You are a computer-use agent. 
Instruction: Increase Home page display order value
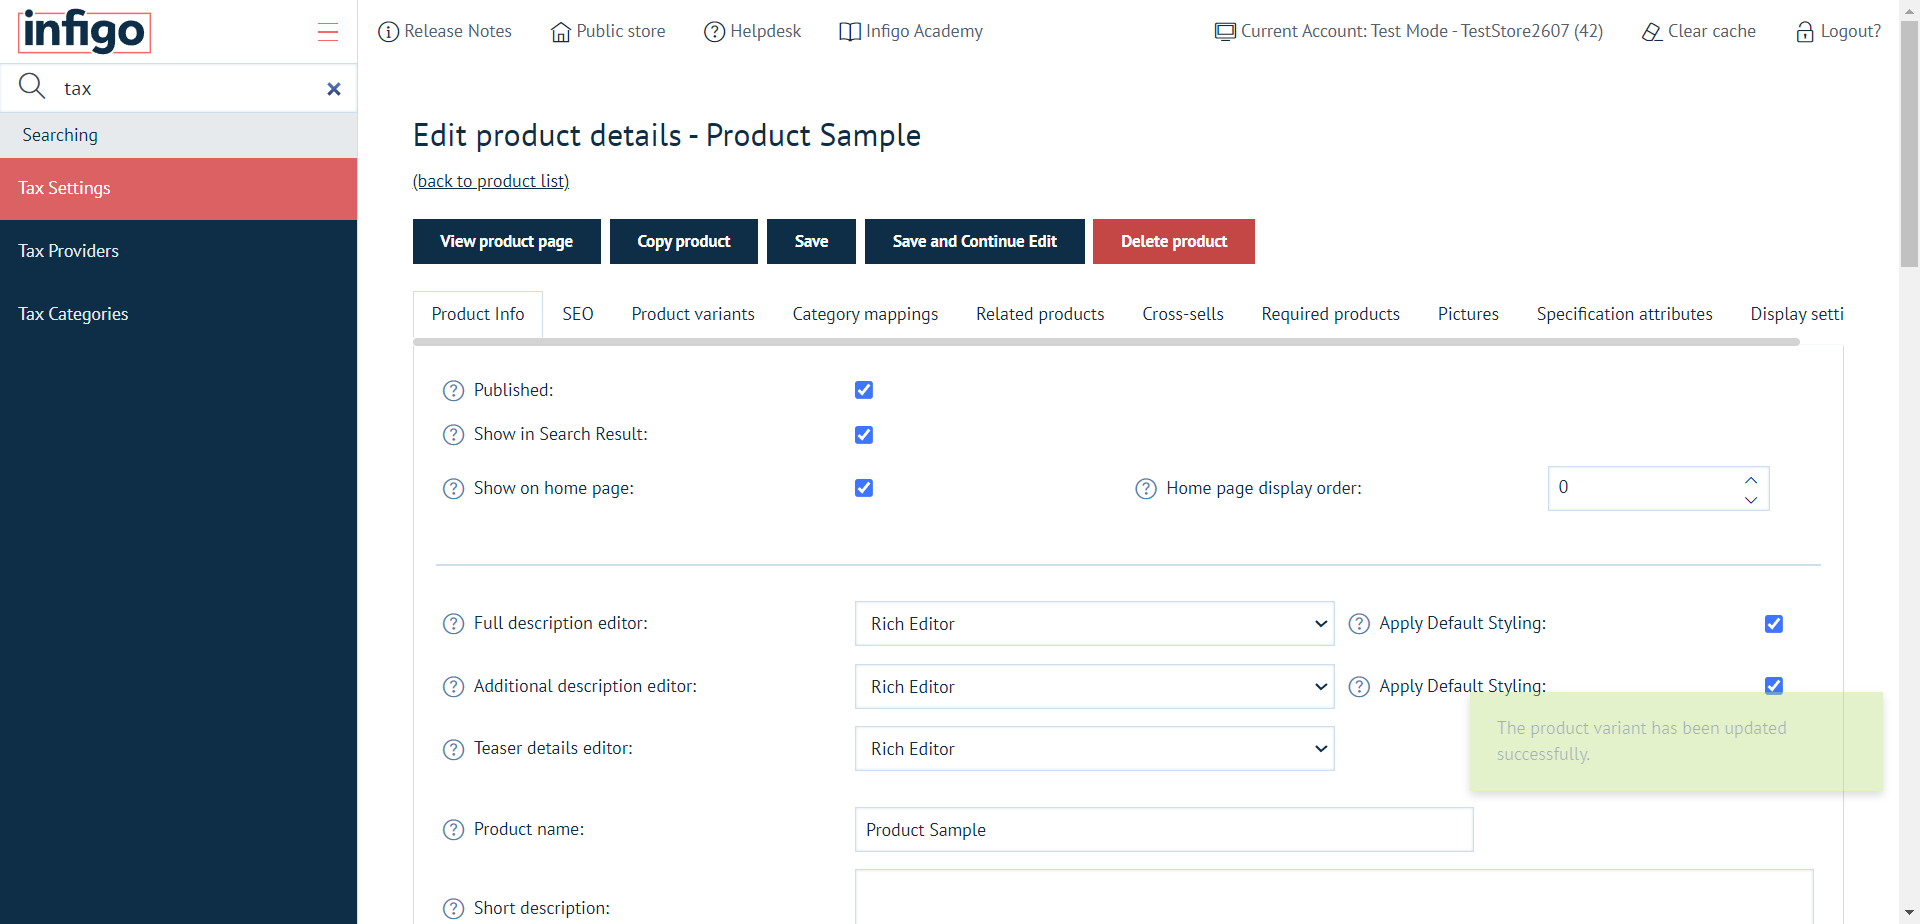point(1751,480)
